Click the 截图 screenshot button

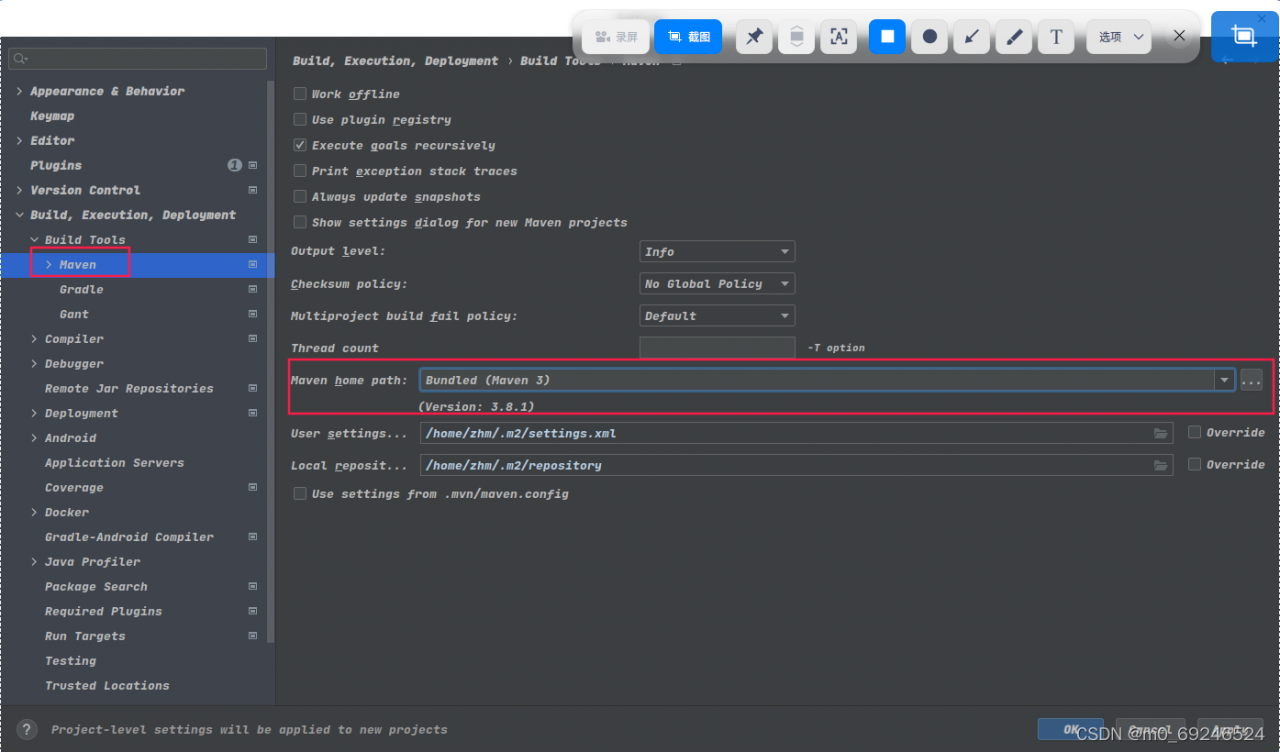pyautogui.click(x=688, y=37)
